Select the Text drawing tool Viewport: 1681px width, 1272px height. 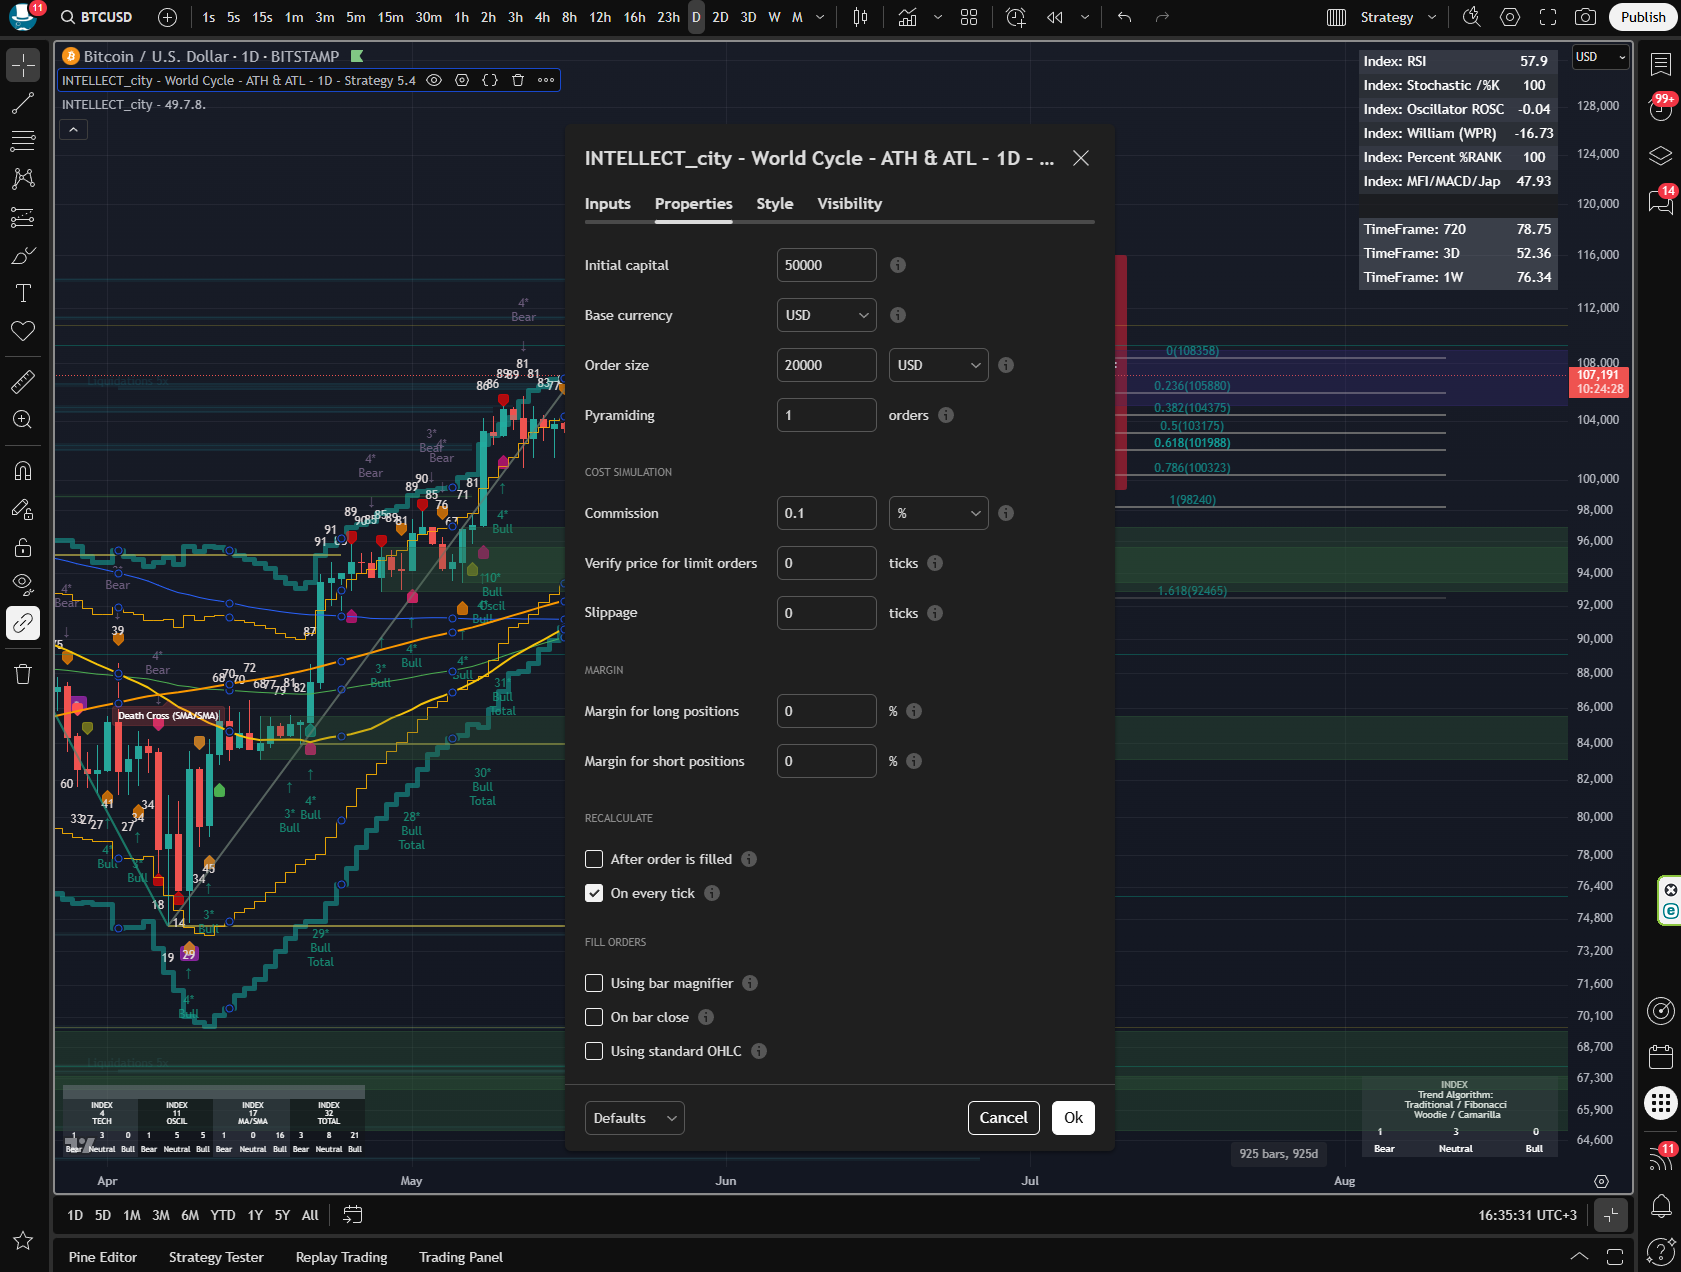coord(23,293)
